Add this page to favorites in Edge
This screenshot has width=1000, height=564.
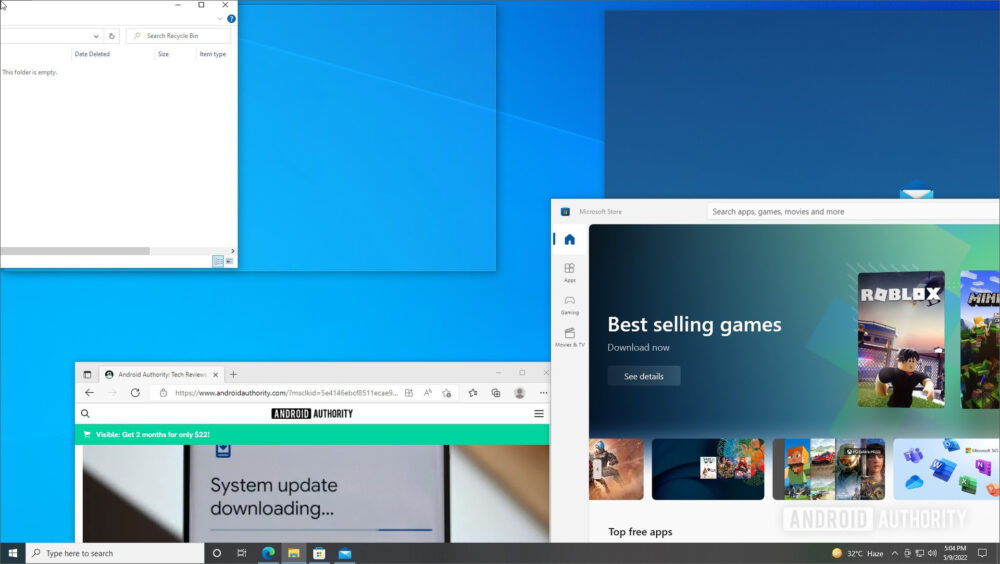click(x=447, y=393)
